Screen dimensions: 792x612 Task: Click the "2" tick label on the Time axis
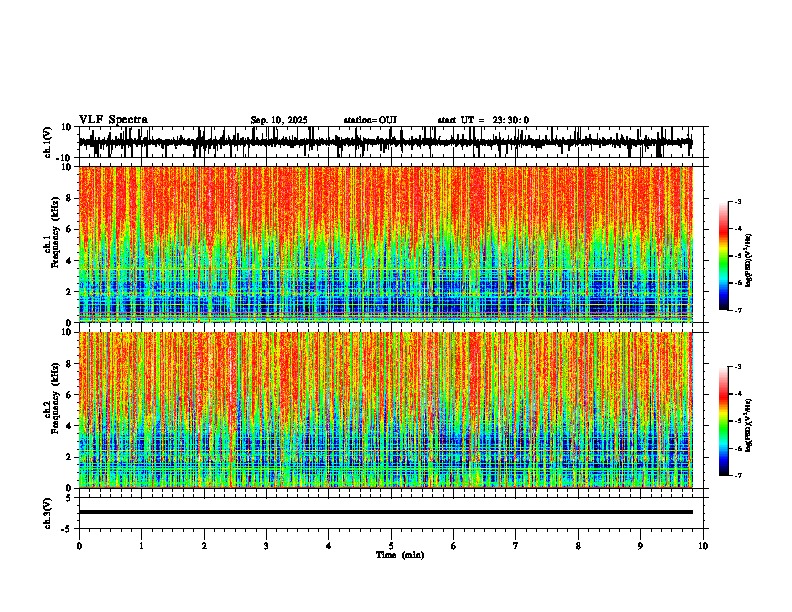click(204, 546)
